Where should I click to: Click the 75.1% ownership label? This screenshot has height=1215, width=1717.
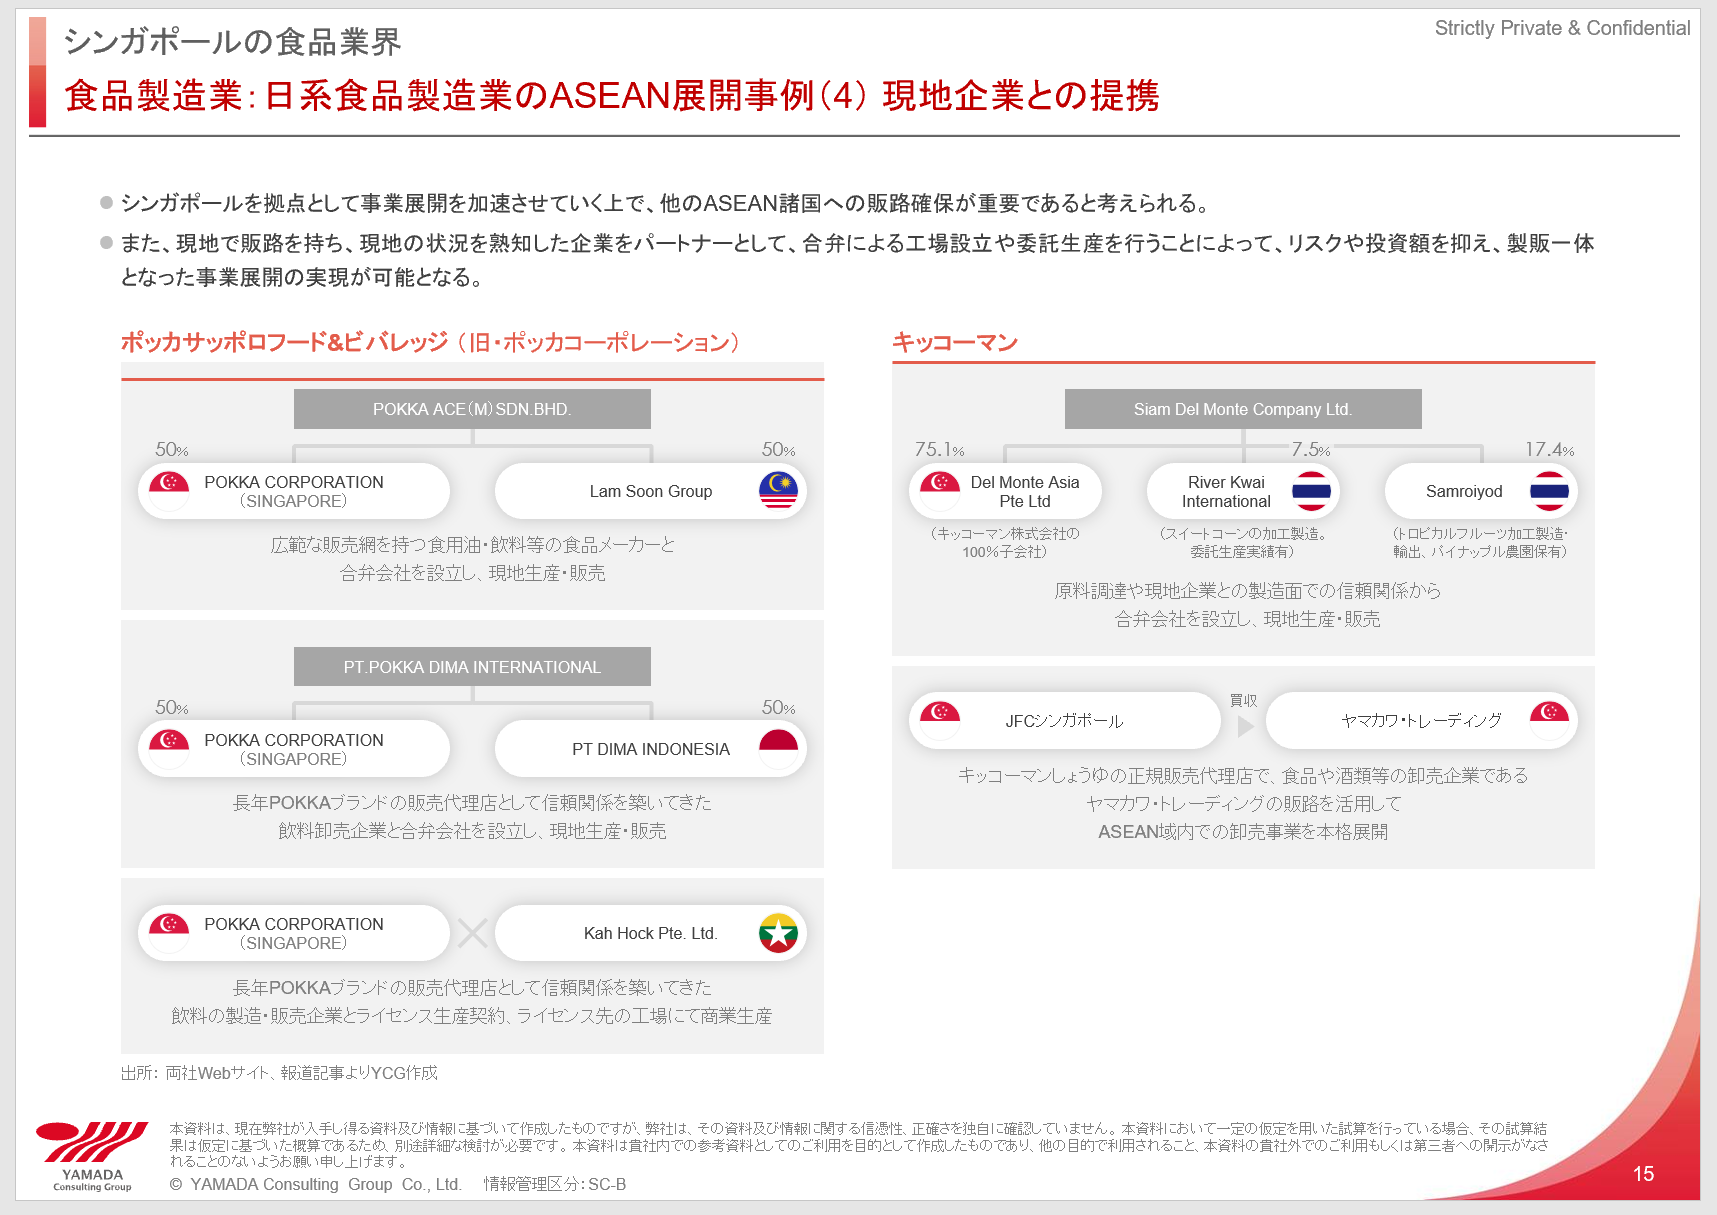click(938, 449)
